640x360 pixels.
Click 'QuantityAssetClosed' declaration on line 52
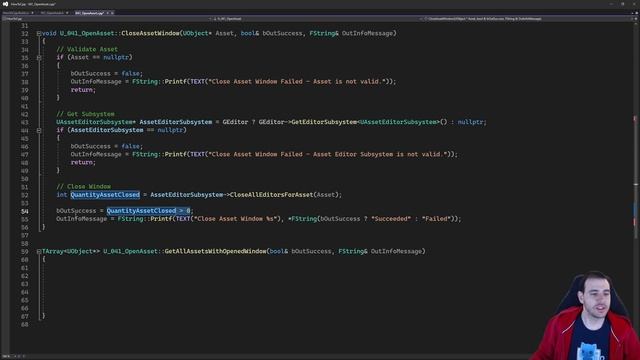(x=105, y=195)
